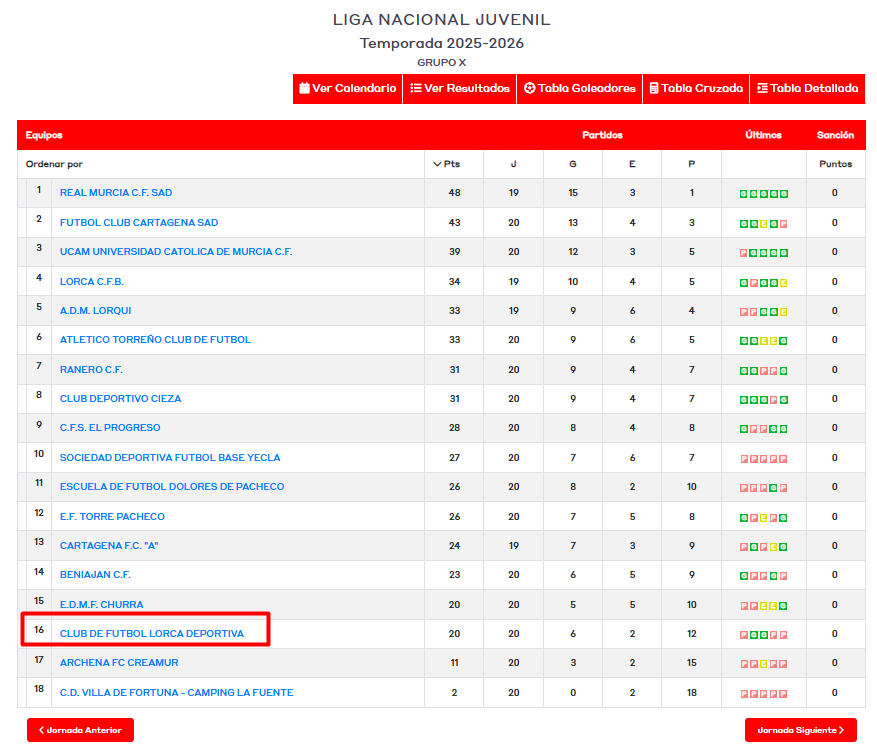This screenshot has width=877, height=753.
Task: Open CLUB DE FUTBOL LORCA DEPORTIVA link
Action: (152, 634)
